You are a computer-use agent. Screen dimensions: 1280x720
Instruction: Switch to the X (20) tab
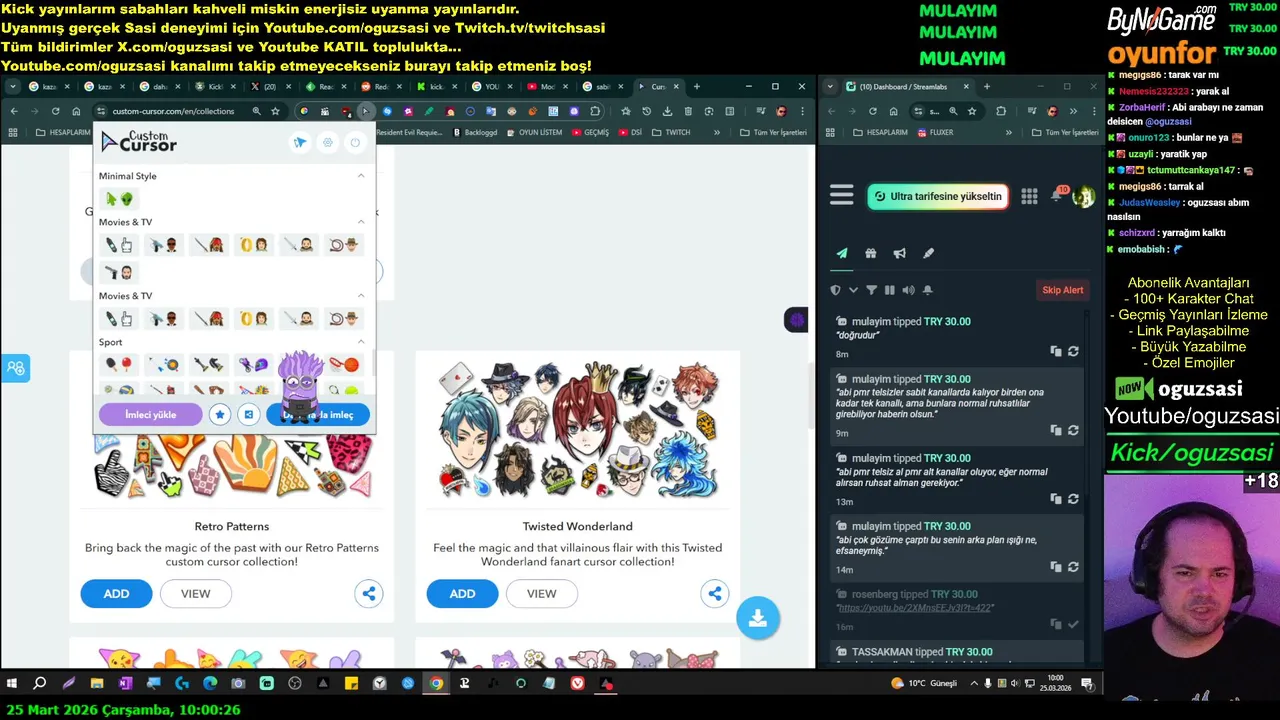[x=263, y=86]
